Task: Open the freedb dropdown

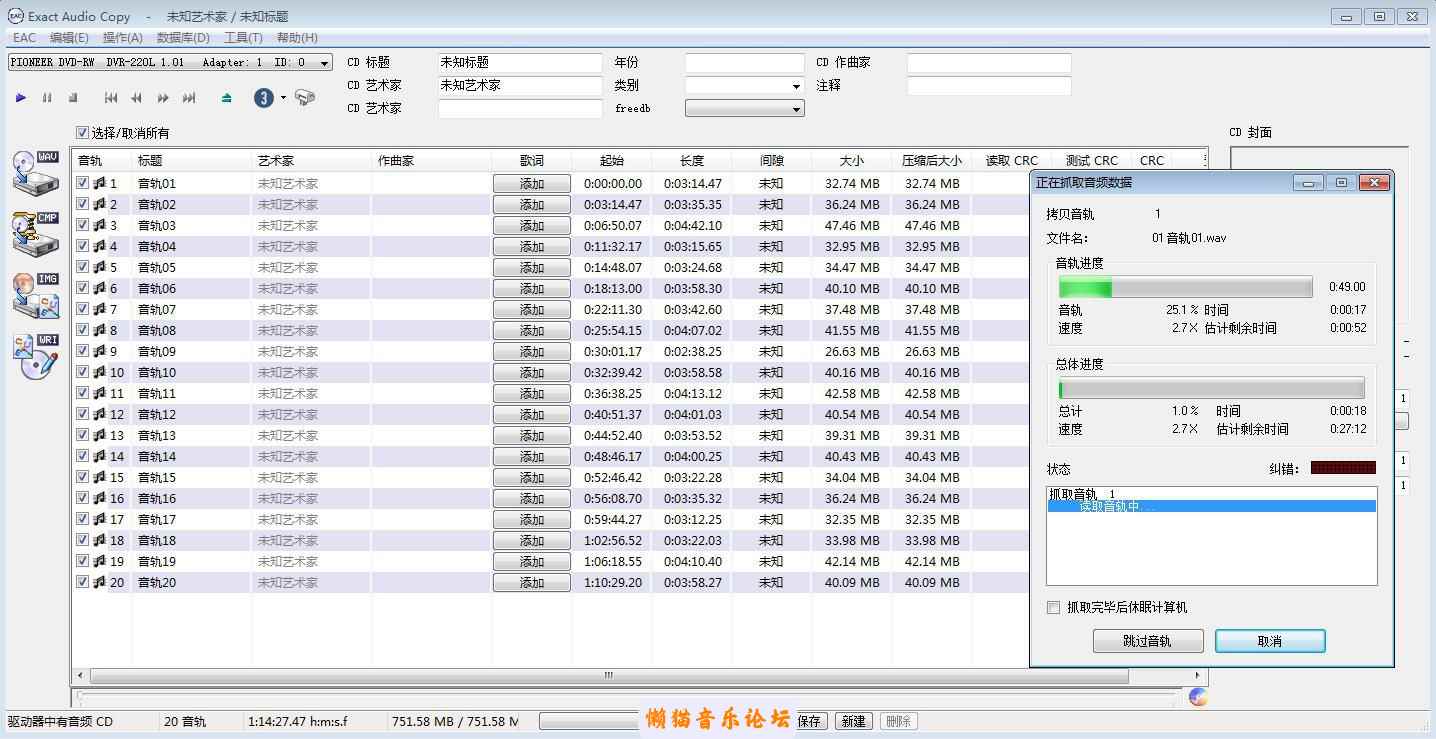Action: [744, 108]
